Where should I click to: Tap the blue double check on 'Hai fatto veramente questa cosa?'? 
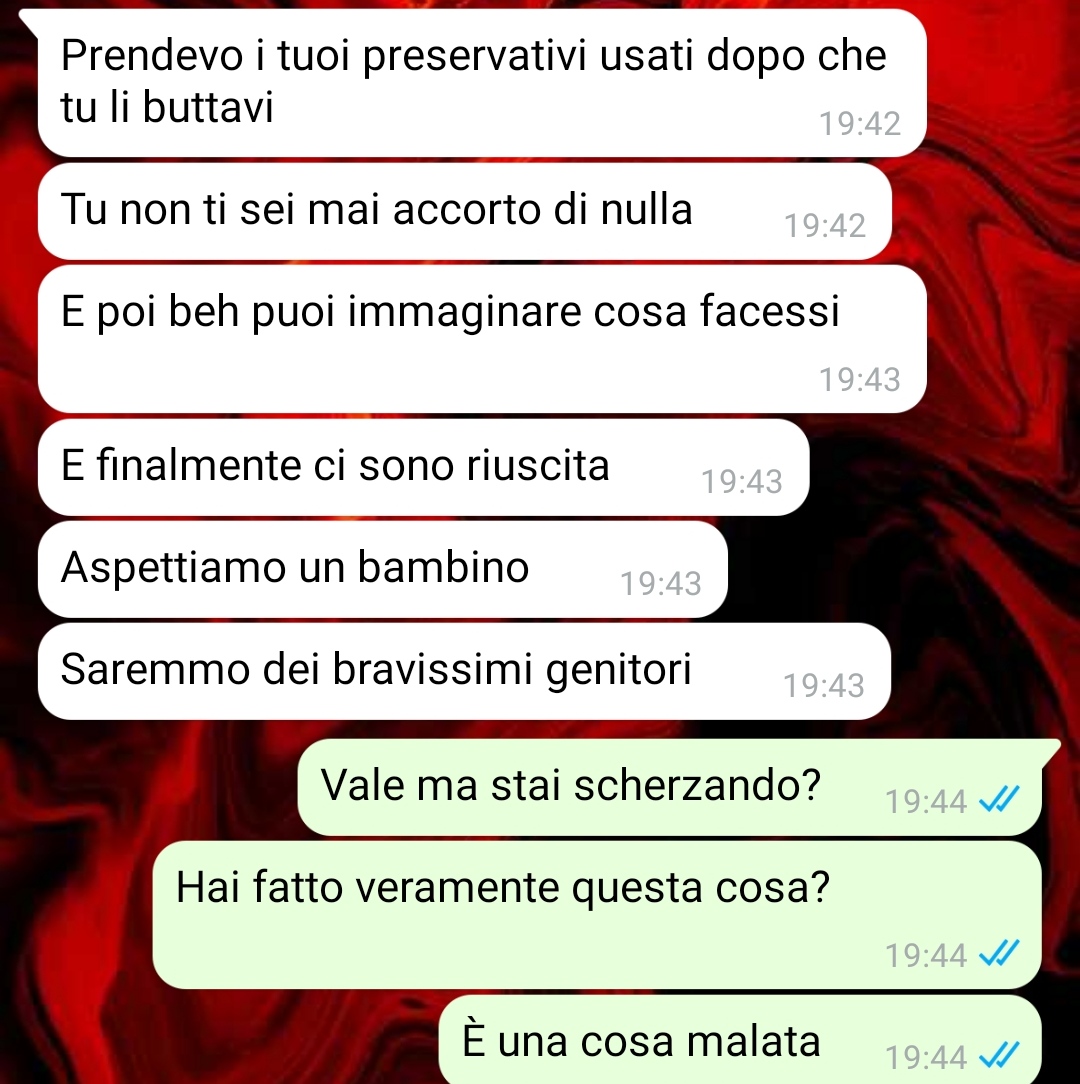999,954
